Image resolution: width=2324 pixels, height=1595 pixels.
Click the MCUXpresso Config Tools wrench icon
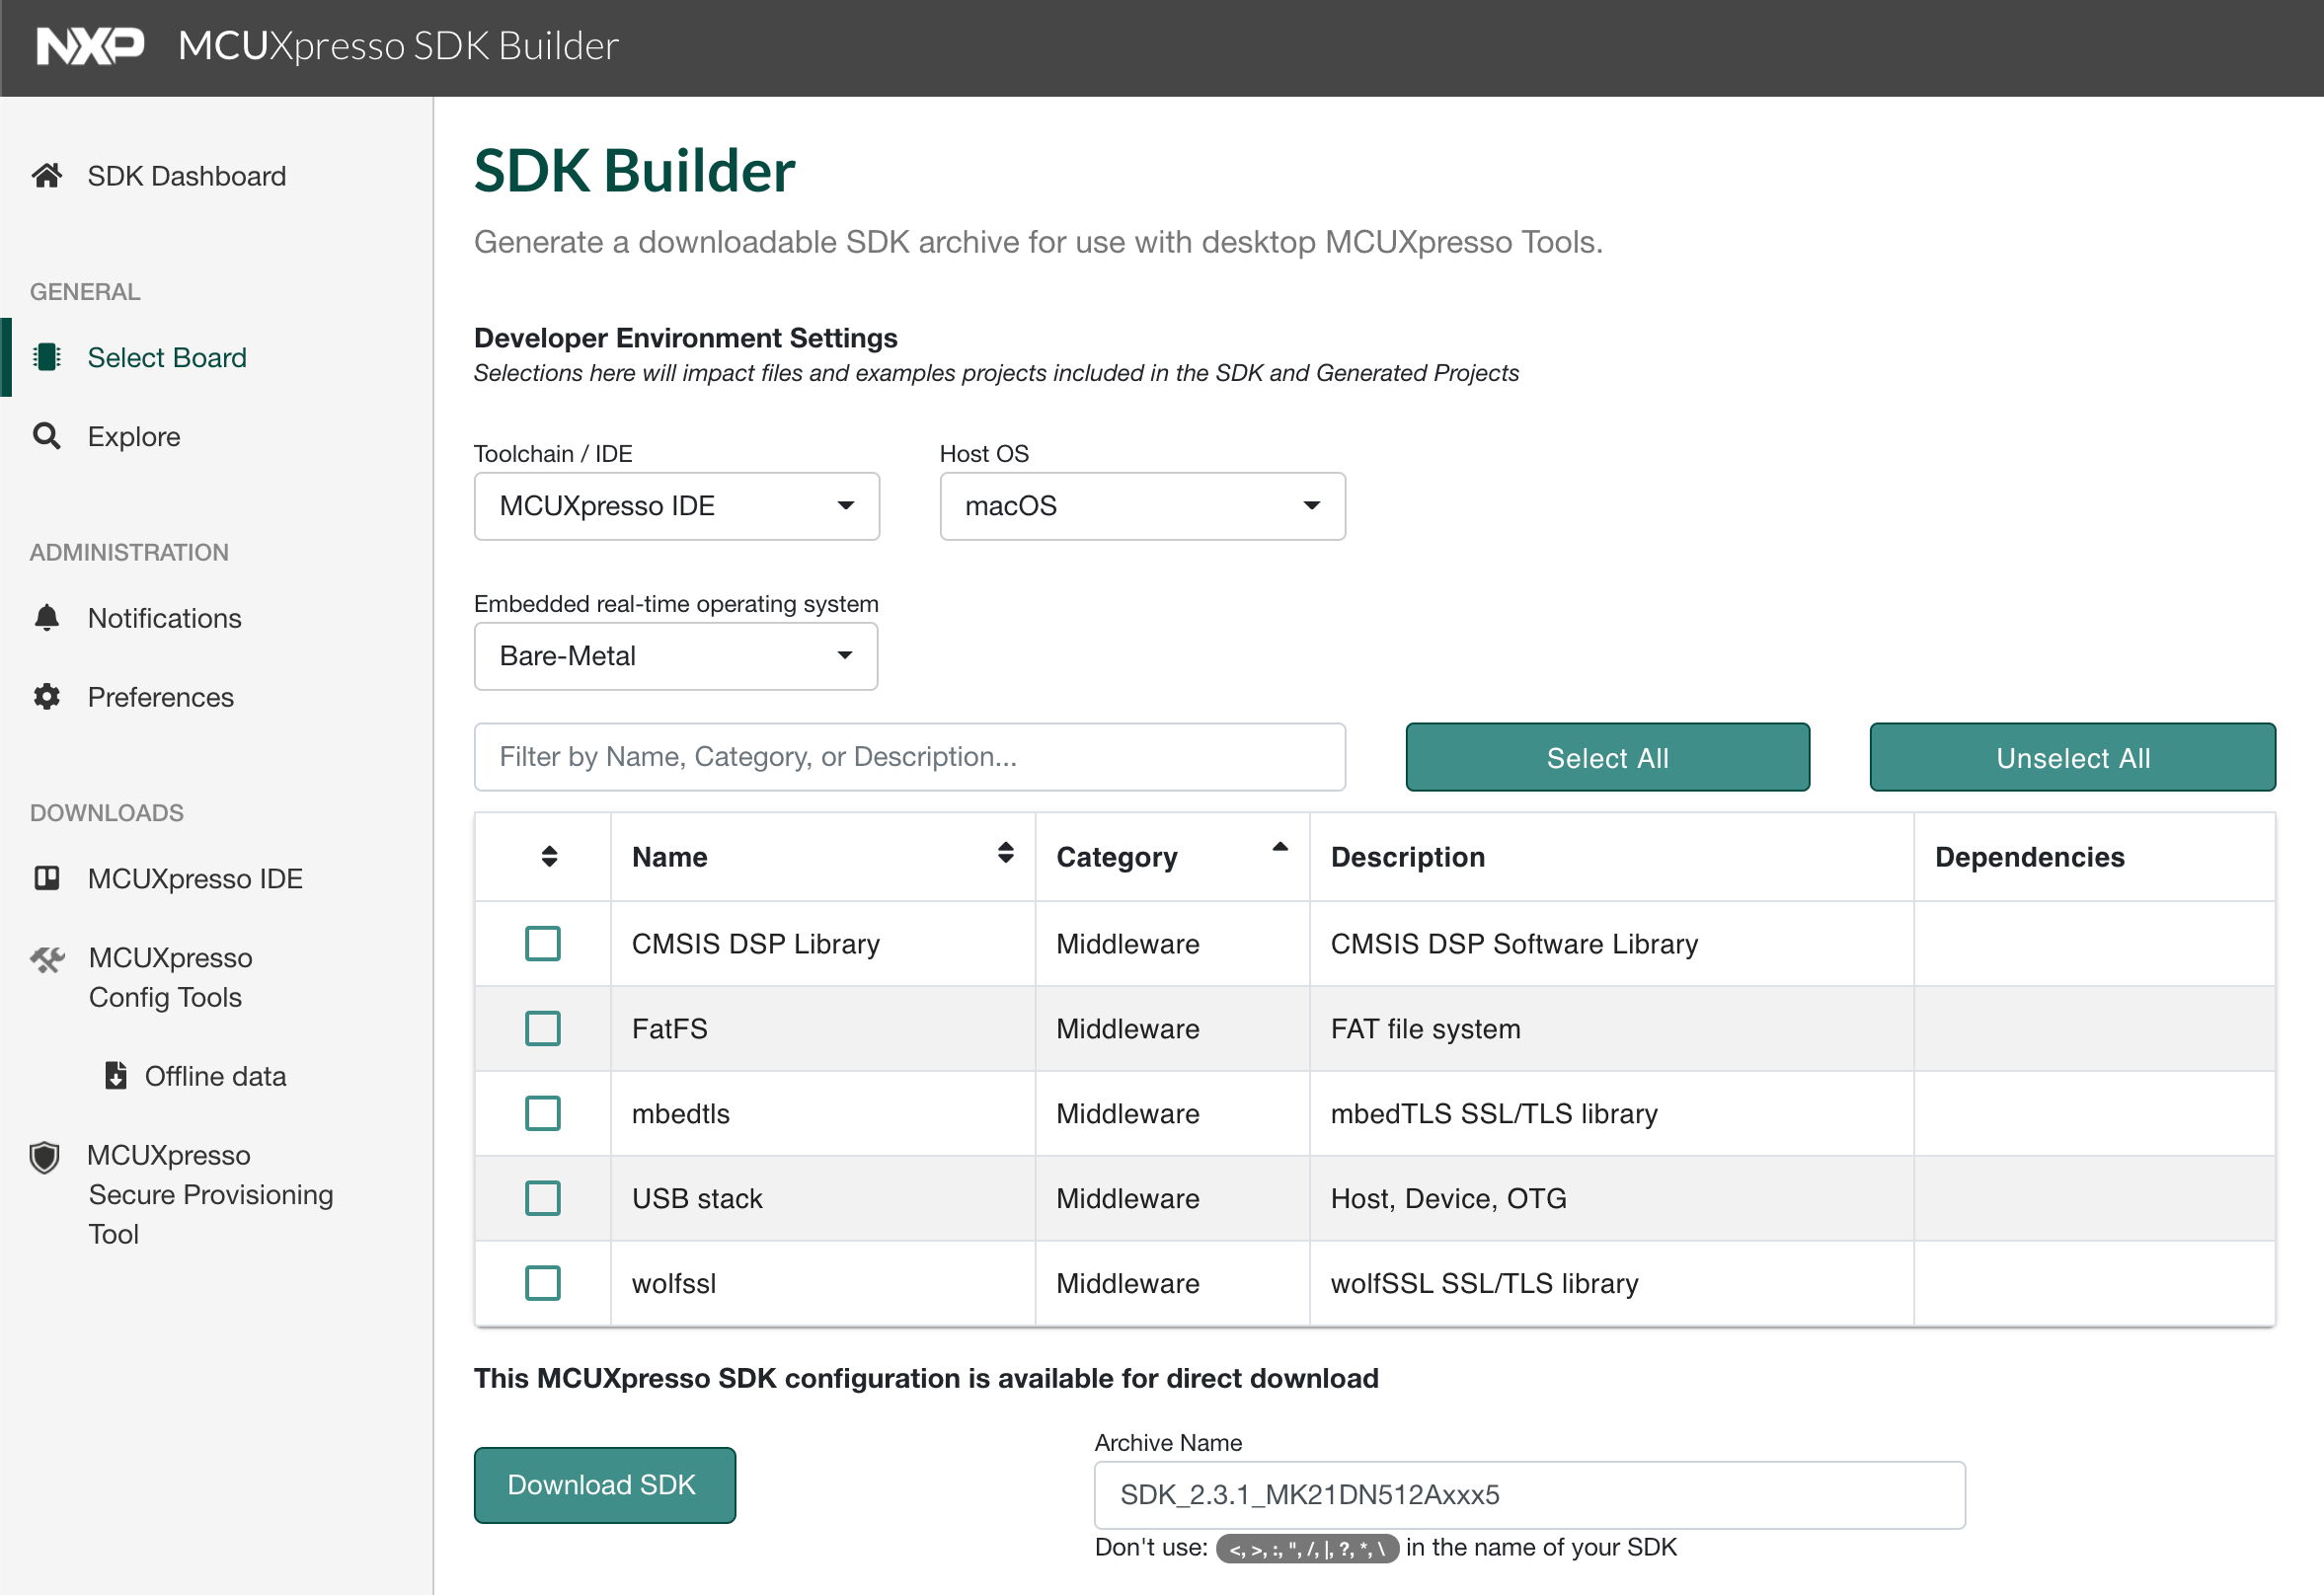(47, 959)
